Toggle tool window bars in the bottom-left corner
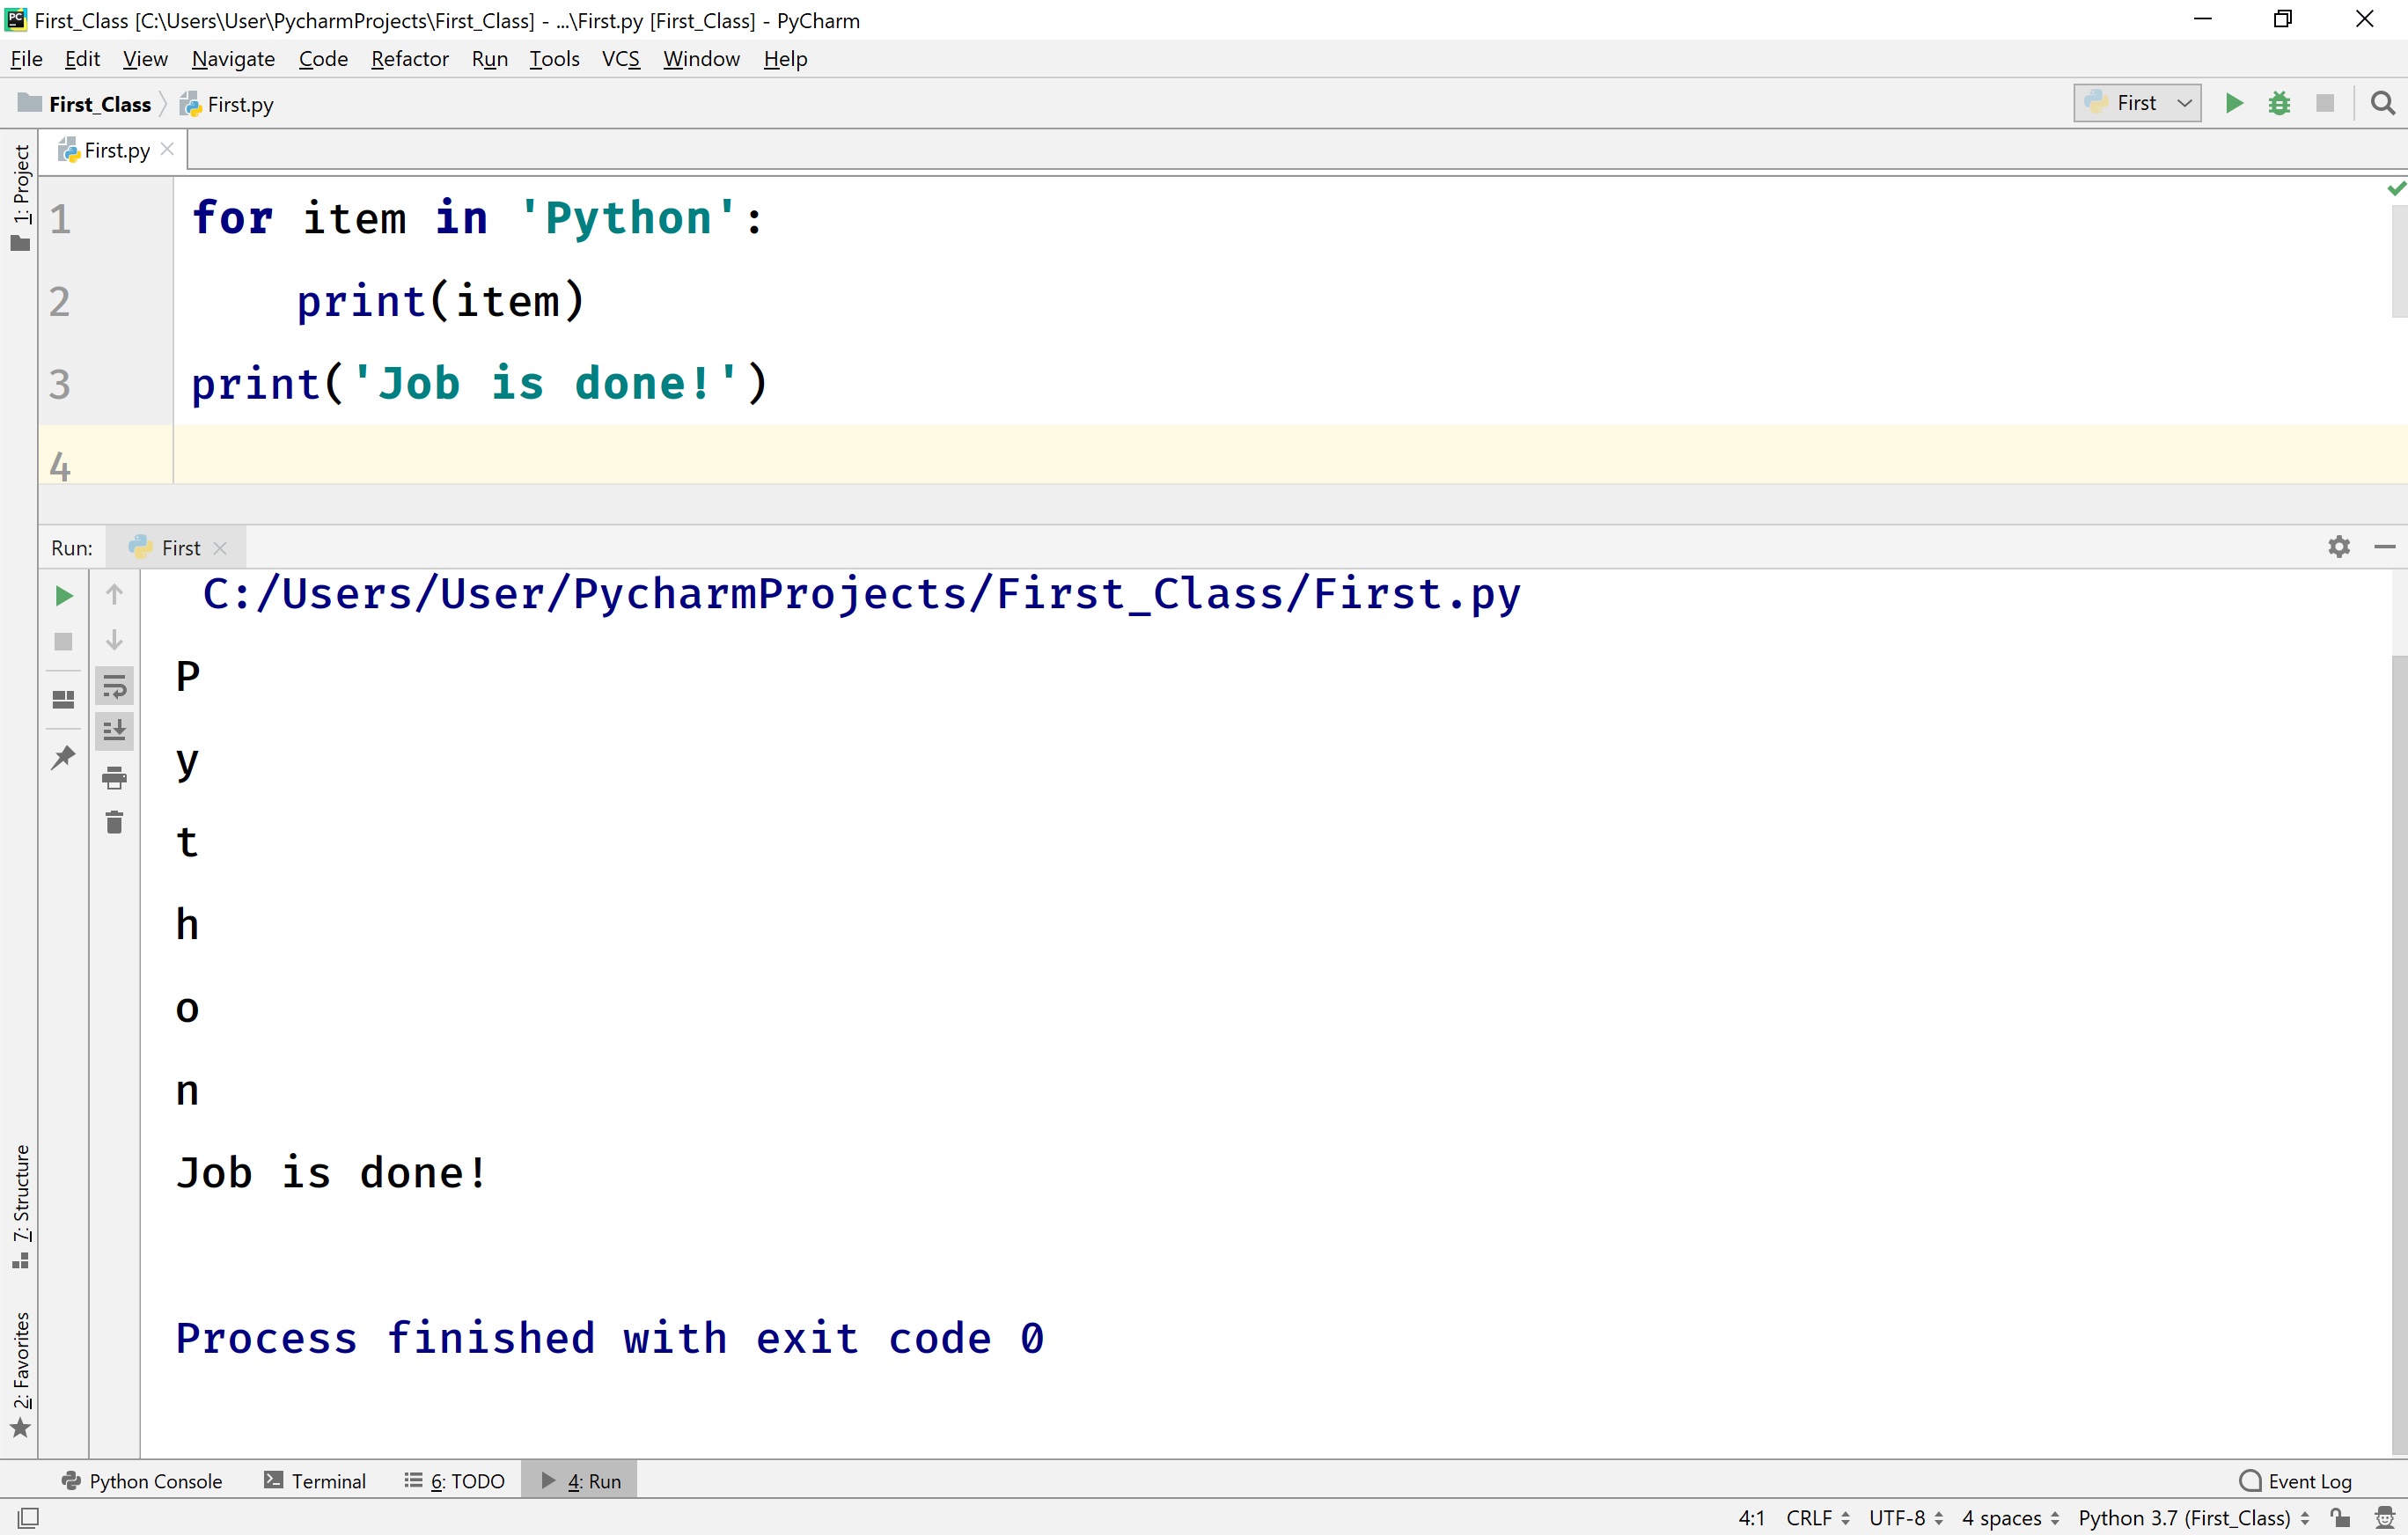Viewport: 2408px width, 1535px height. (29, 1517)
